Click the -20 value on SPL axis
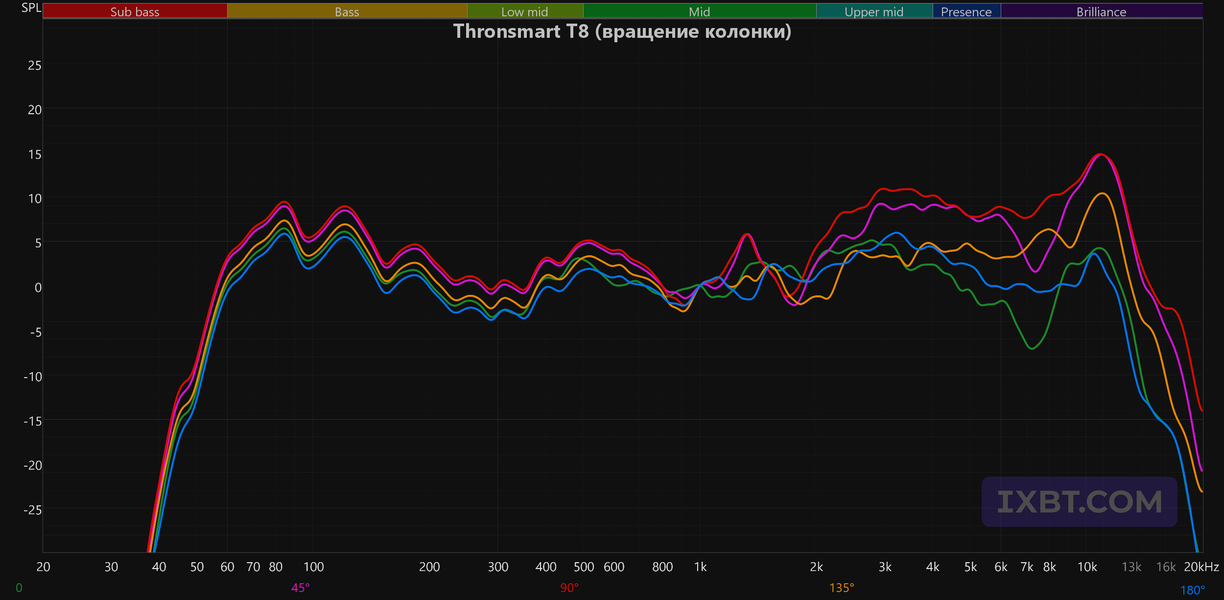The width and height of the screenshot is (1224, 600). click(33, 465)
